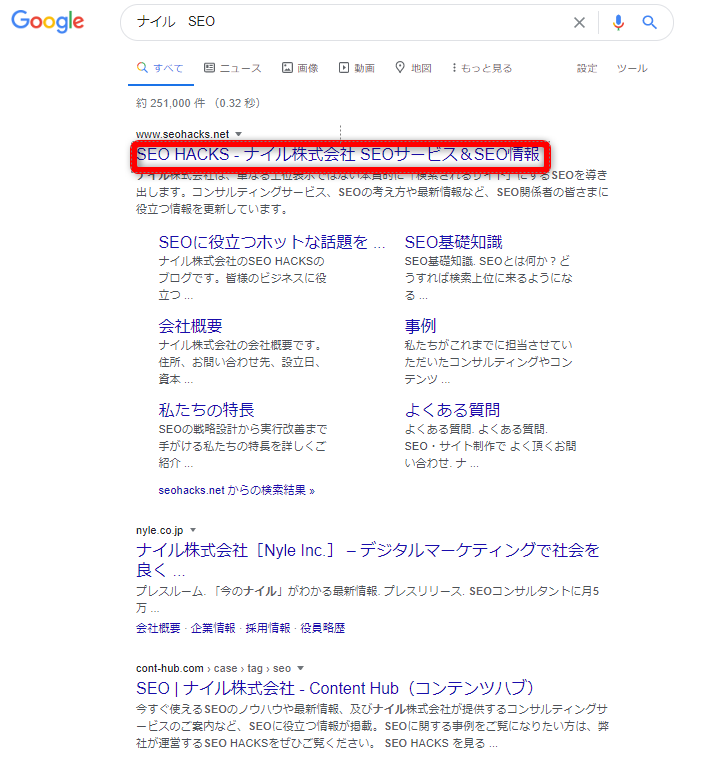Click the 役員略歴 link
This screenshot has width=715, height=770.
(x=323, y=628)
